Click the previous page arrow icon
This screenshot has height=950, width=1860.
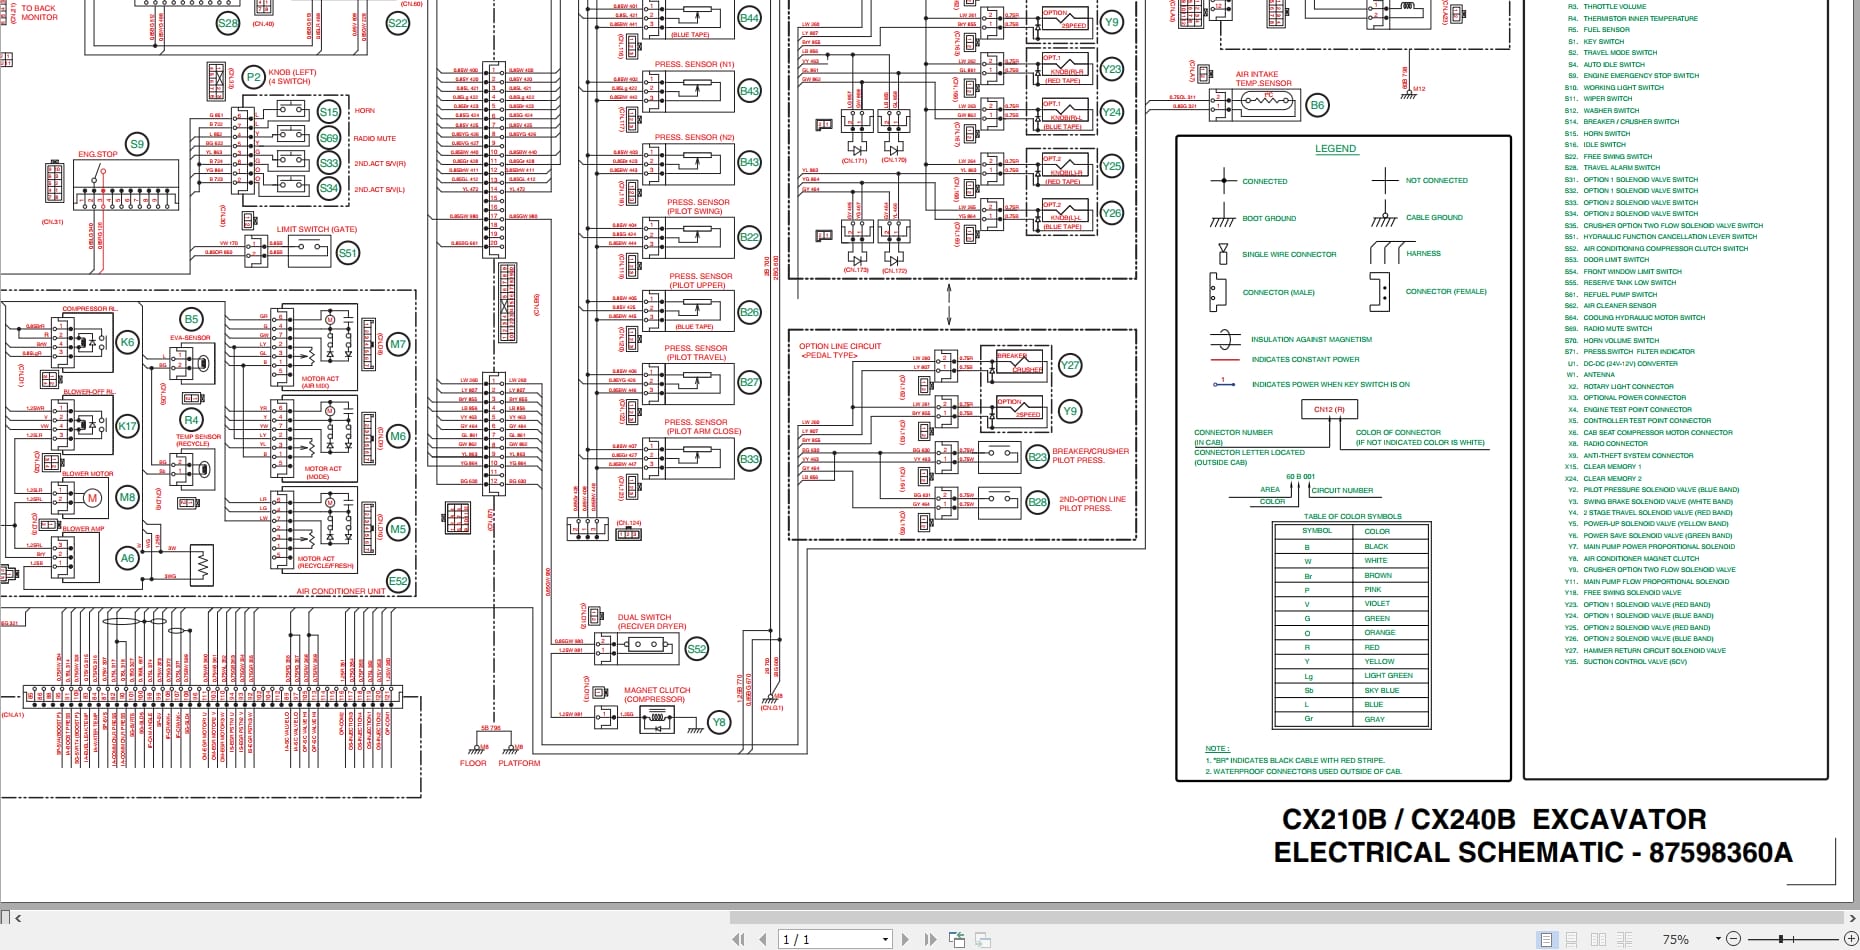coord(763,939)
